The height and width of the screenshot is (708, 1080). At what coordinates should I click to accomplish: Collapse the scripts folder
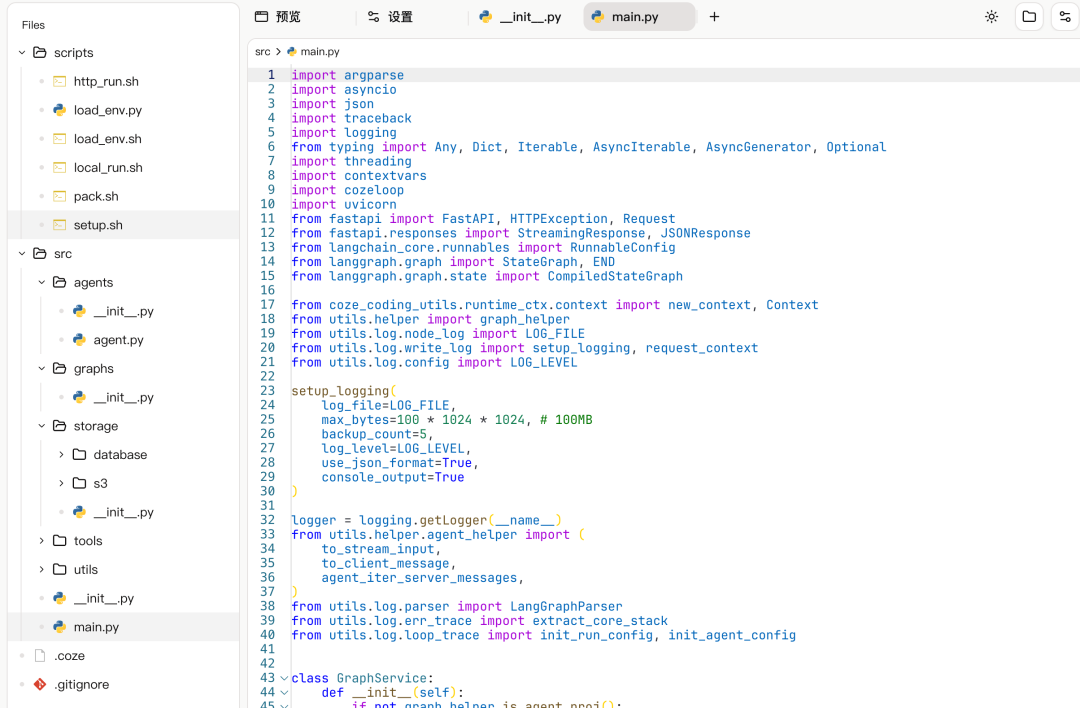point(22,53)
